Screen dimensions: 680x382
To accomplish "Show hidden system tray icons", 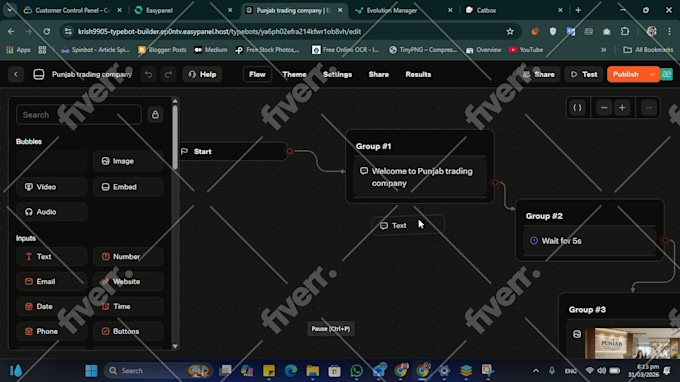I will click(536, 371).
